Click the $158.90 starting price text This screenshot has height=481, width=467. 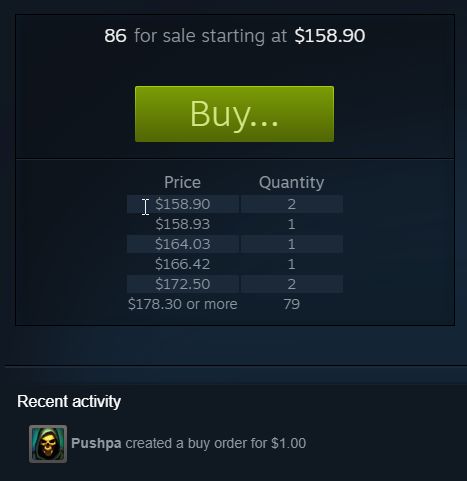click(x=330, y=36)
